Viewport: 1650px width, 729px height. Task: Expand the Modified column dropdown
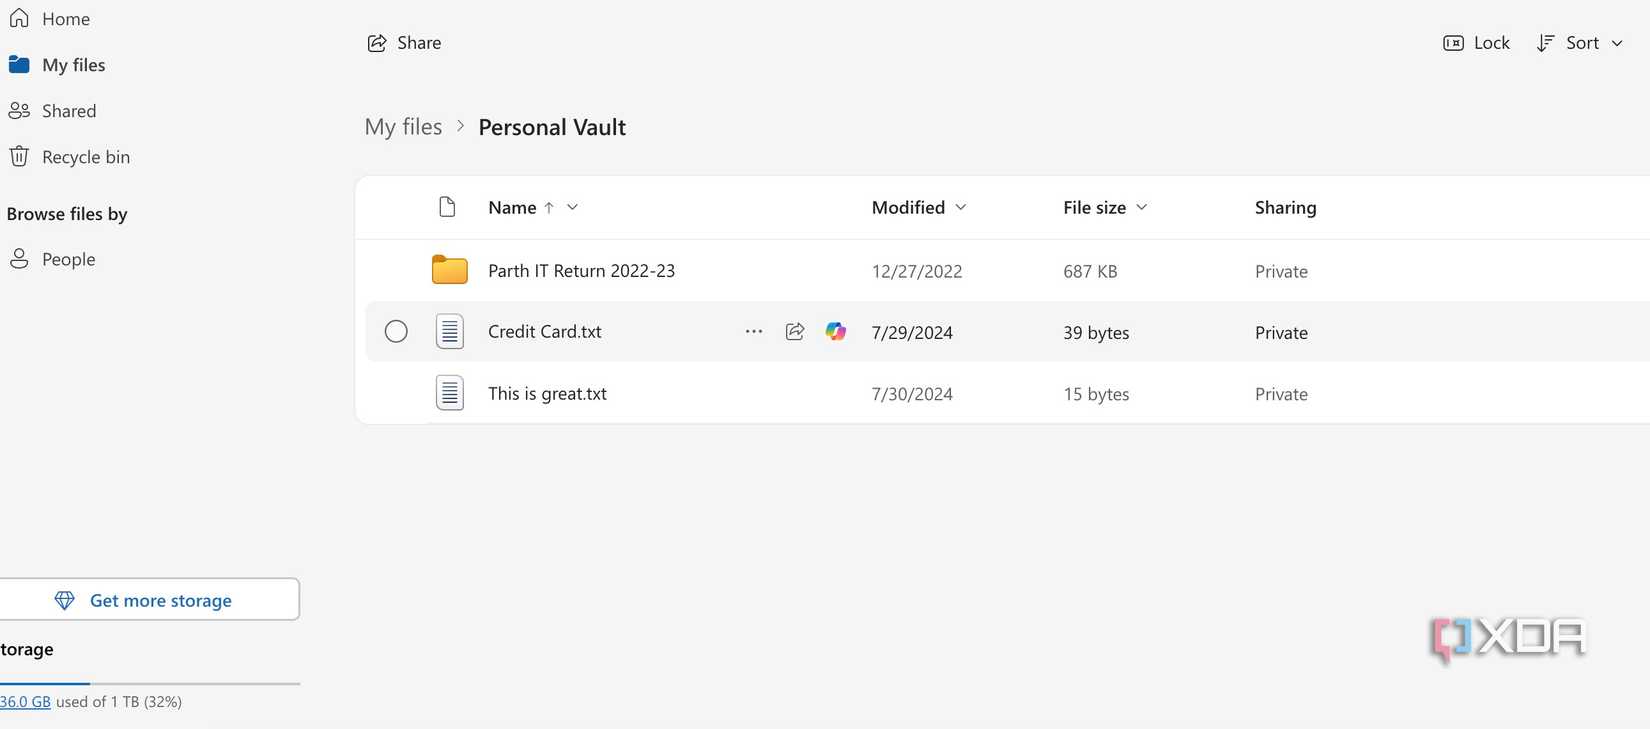point(961,207)
